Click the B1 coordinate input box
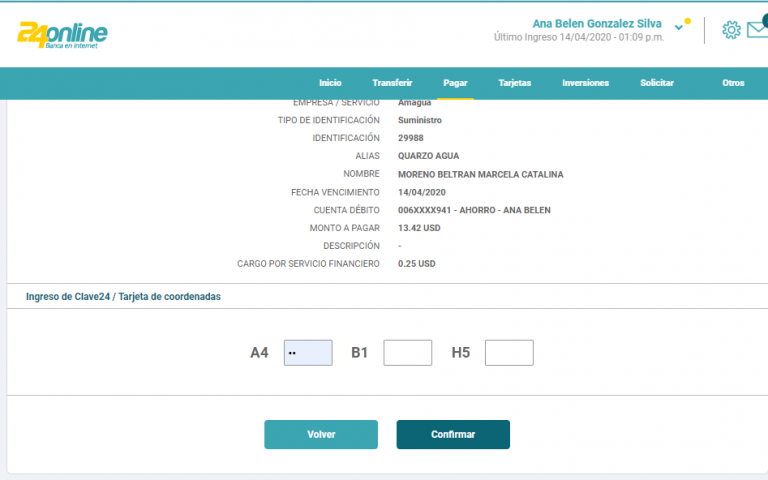768x480 pixels. coord(408,353)
